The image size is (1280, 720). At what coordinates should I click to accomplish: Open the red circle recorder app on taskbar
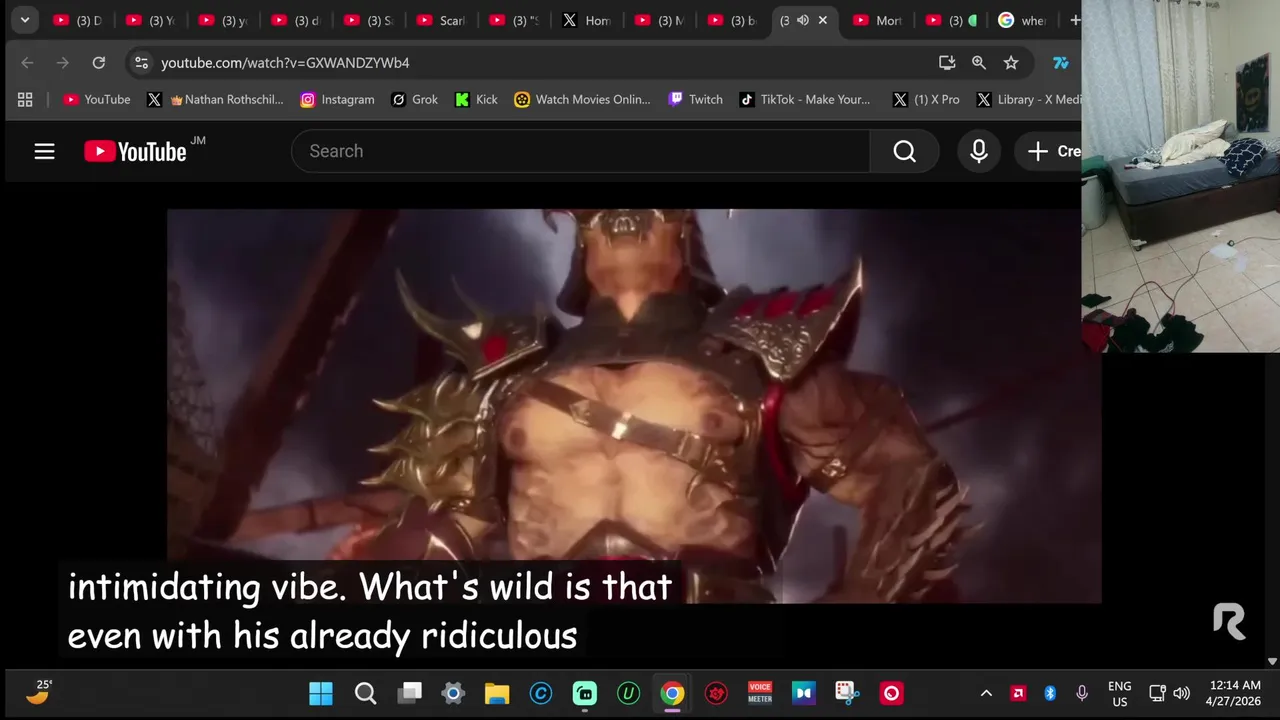[891, 693]
